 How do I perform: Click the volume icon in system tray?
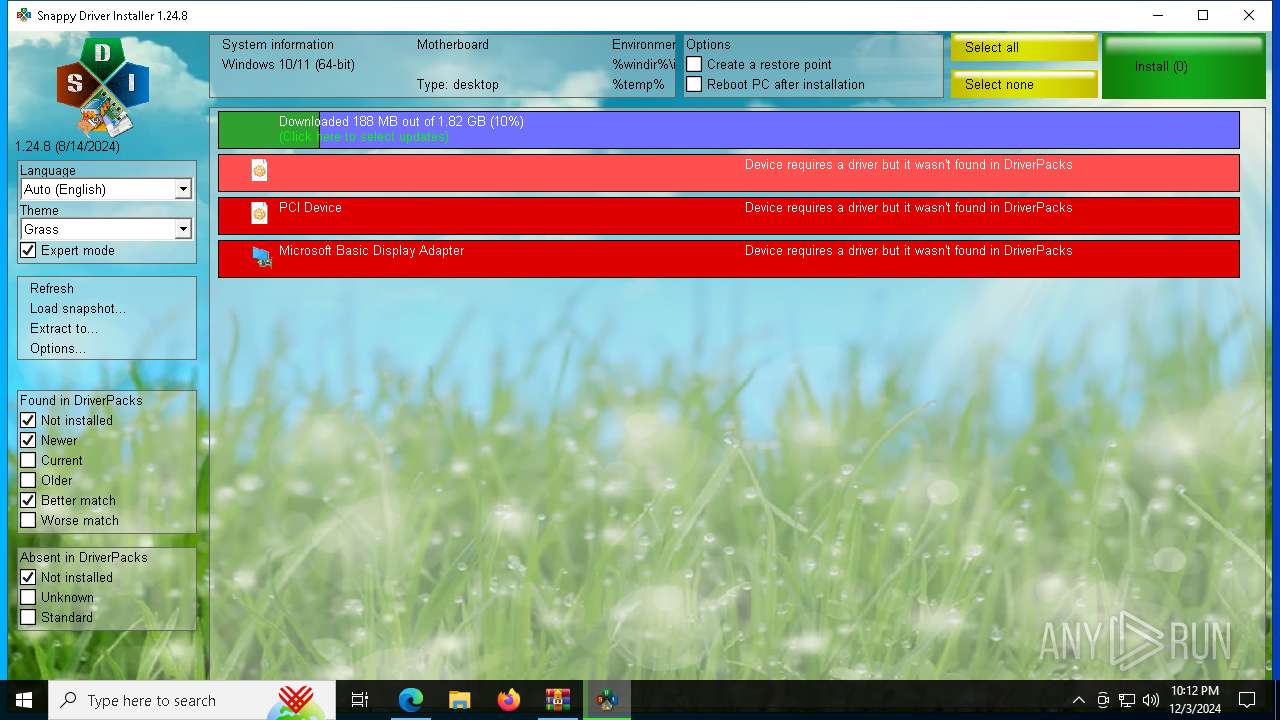click(x=1151, y=700)
